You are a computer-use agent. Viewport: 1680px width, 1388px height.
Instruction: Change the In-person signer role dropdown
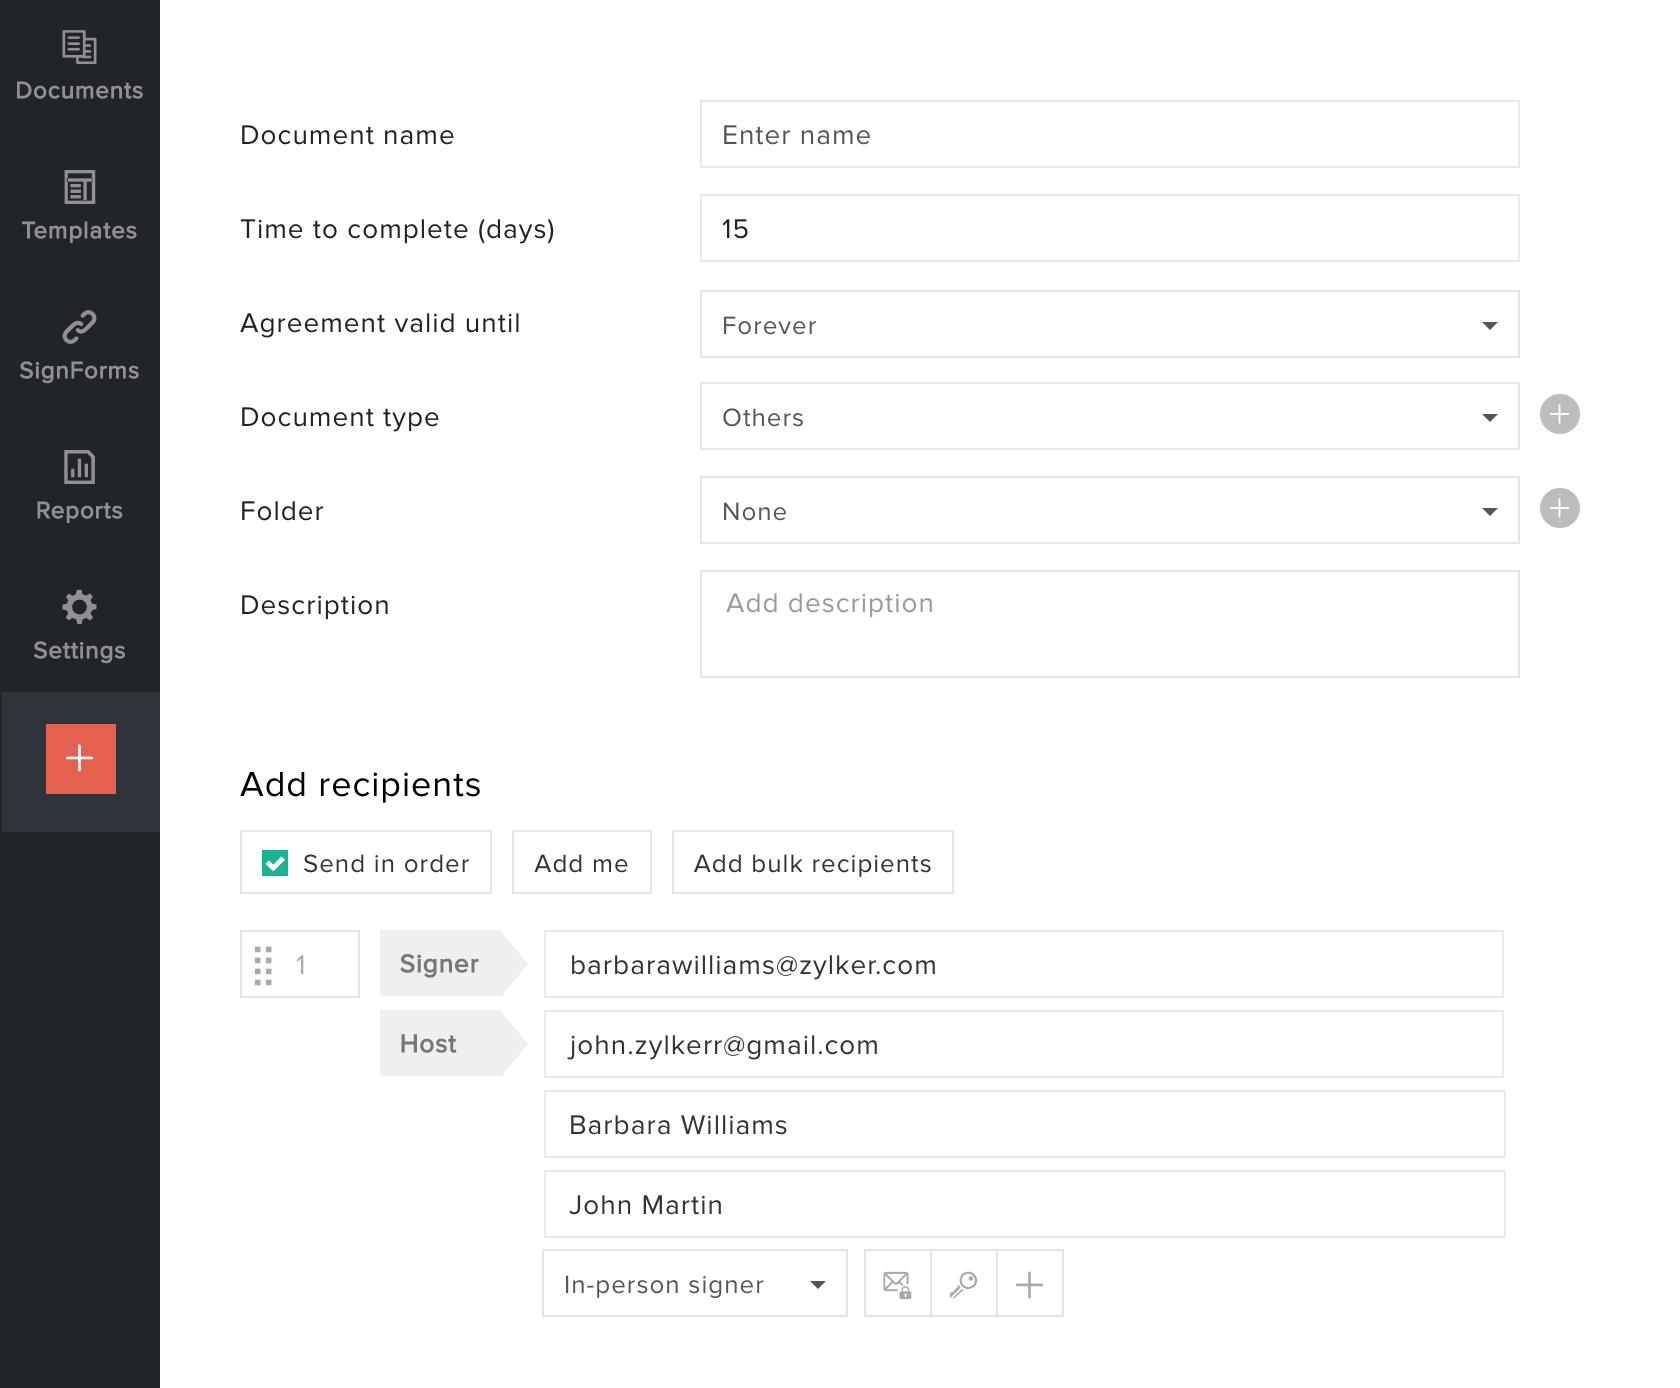[694, 1284]
